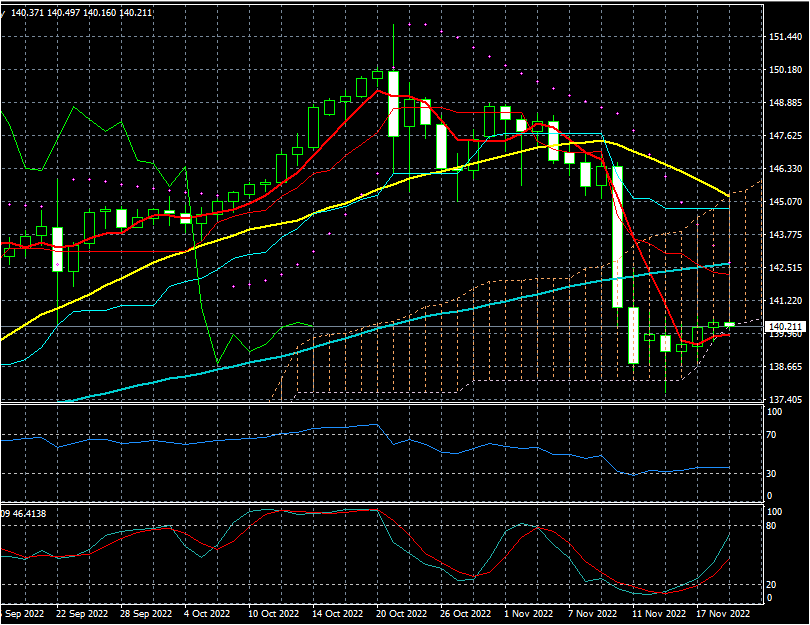This screenshot has height=625, width=810.
Task: Click the 150.180 price axis label
Action: (x=785, y=70)
